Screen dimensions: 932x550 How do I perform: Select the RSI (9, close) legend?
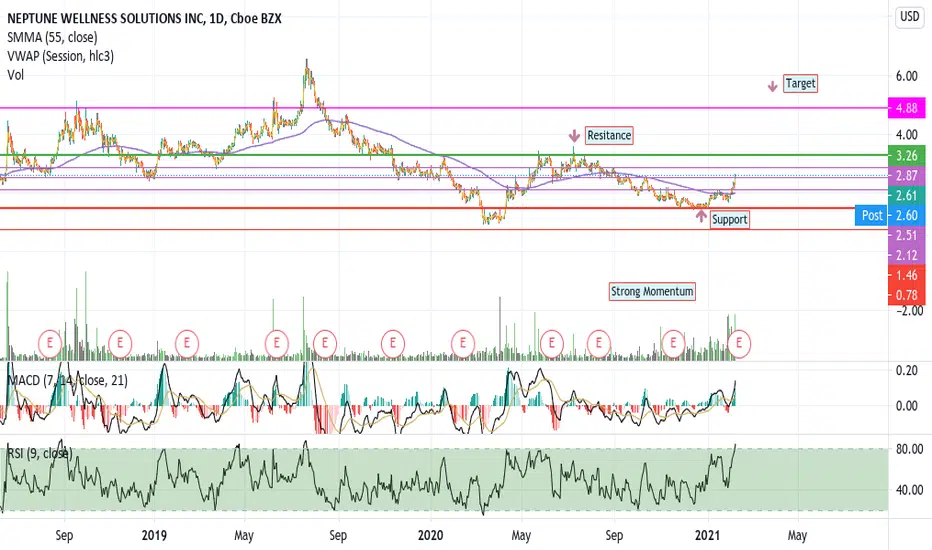click(x=40, y=454)
